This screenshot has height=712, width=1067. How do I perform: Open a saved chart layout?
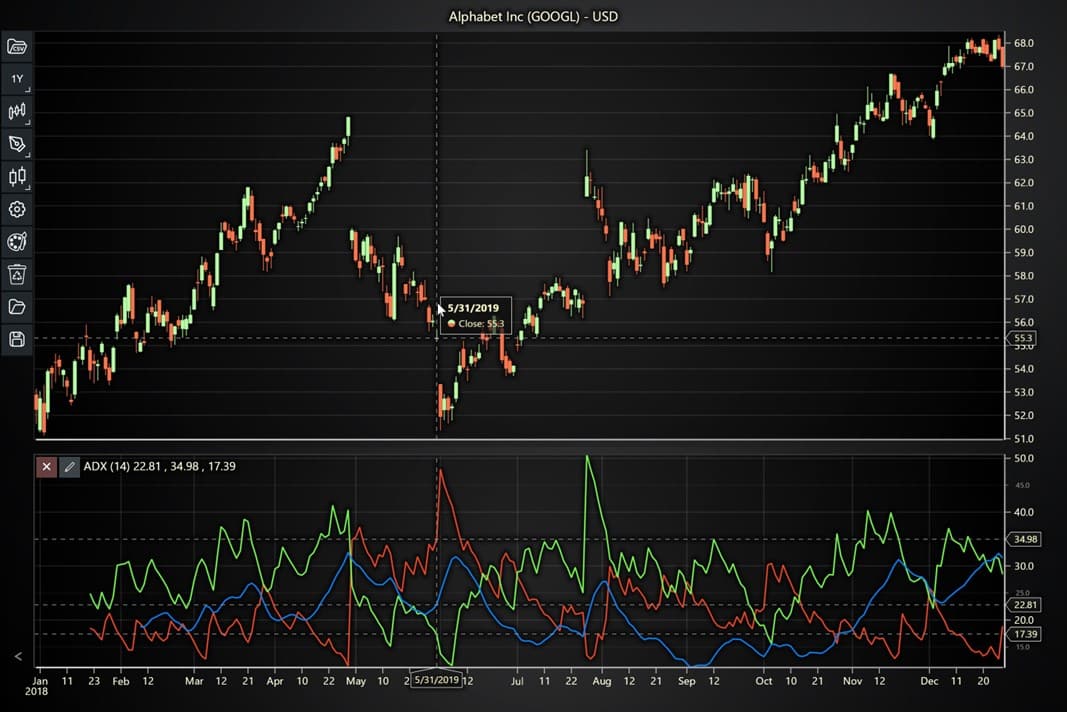(x=17, y=307)
